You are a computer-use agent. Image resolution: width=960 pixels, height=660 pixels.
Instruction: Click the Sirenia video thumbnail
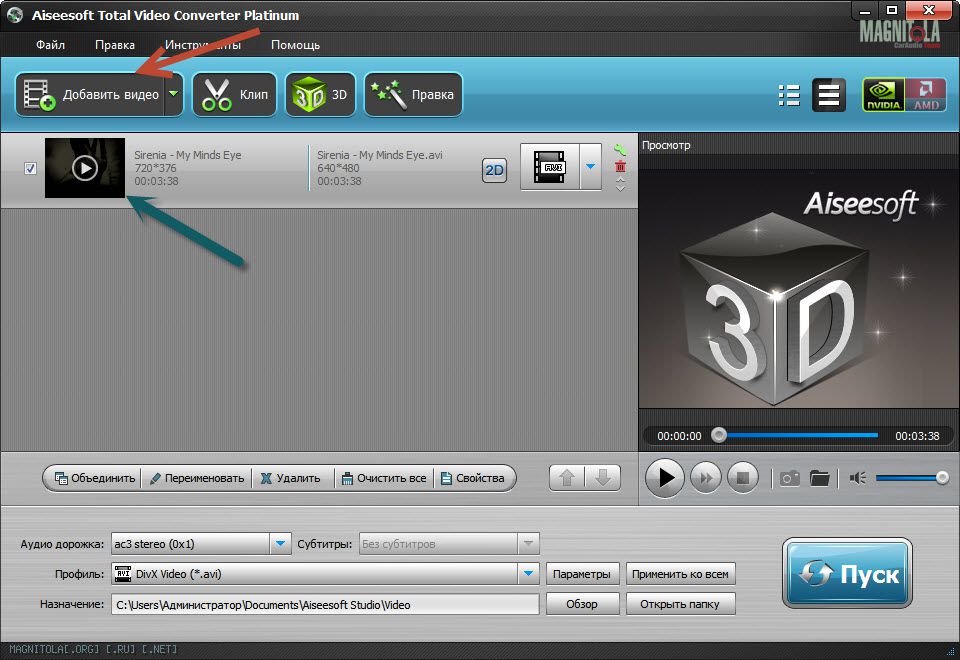point(85,168)
